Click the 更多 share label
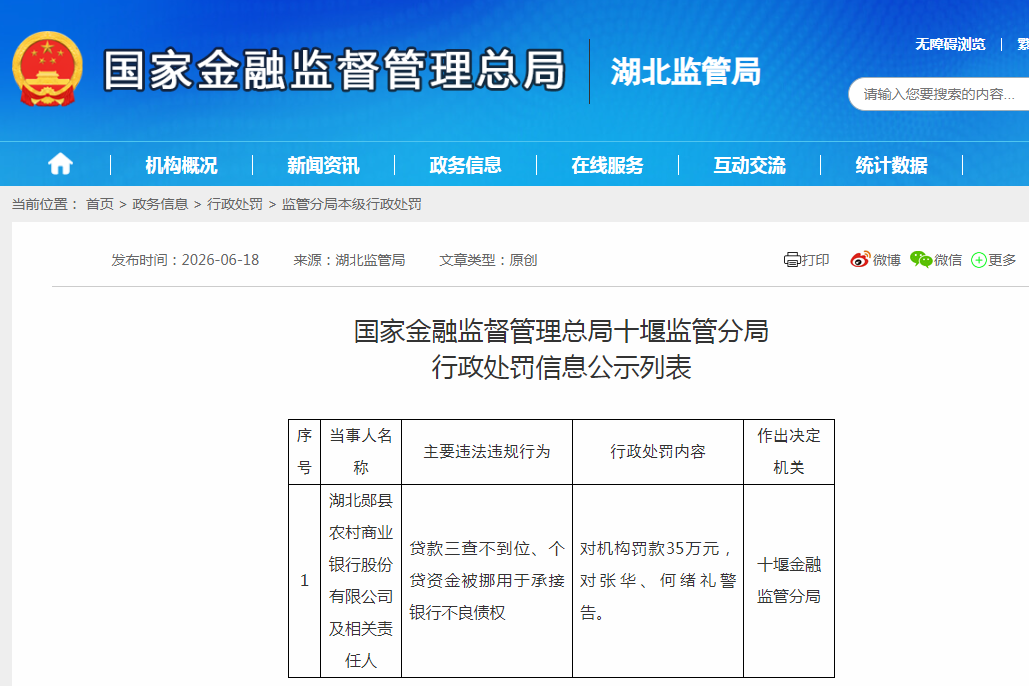Viewport: 1029px width, 686px height. point(1002,260)
